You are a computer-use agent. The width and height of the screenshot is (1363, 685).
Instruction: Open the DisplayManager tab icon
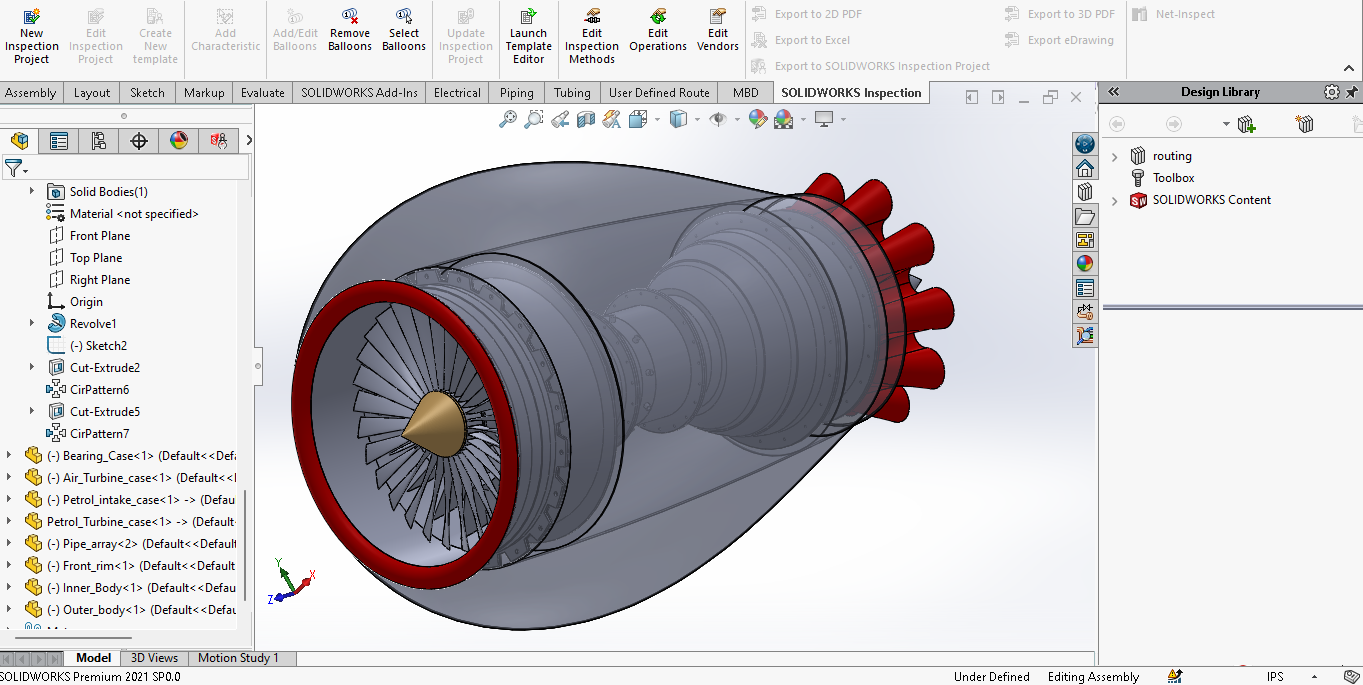click(178, 141)
